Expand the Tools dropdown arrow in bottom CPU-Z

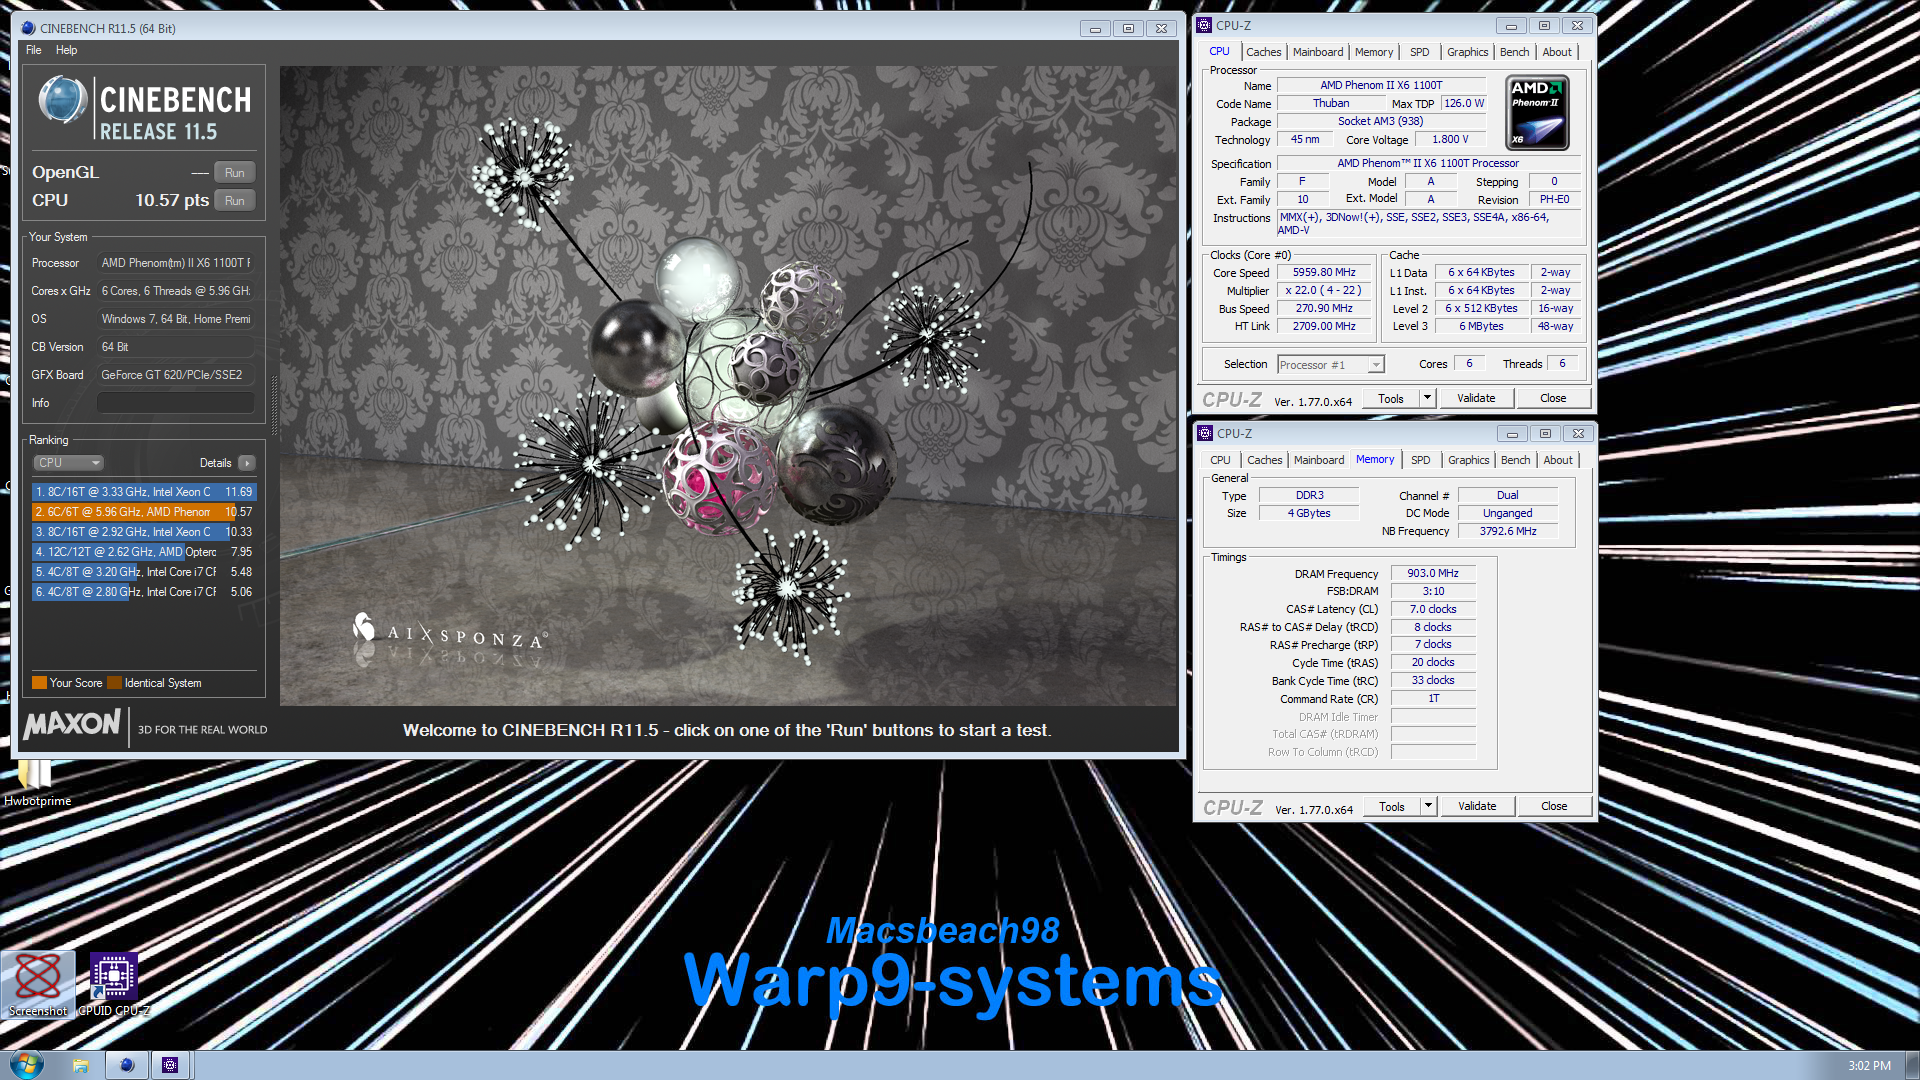pyautogui.click(x=1429, y=806)
